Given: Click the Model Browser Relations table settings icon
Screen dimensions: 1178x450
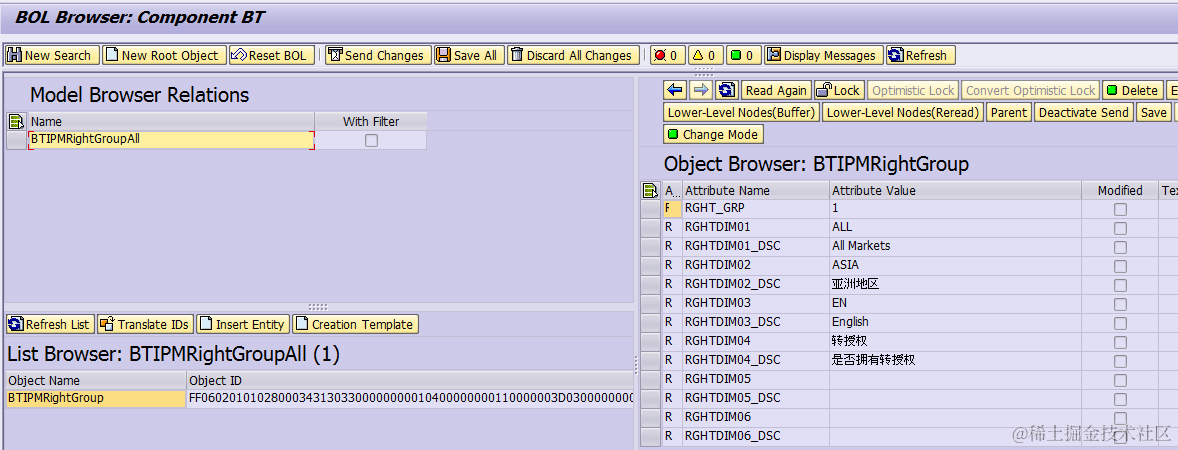Looking at the screenshot, I should point(17,121).
